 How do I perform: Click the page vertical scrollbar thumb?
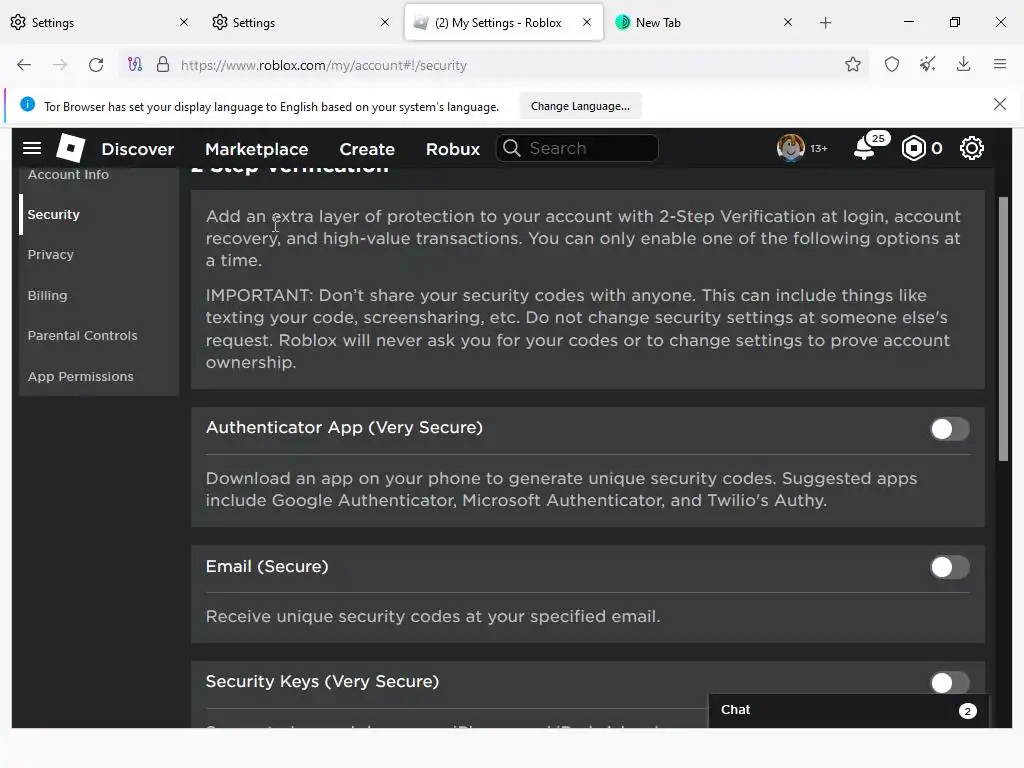tap(1003, 329)
